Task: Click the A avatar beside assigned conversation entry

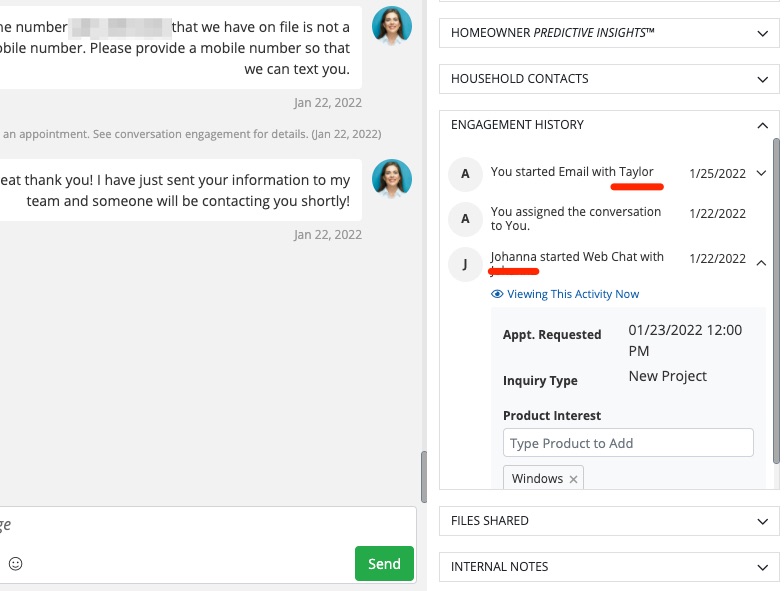Action: point(464,219)
